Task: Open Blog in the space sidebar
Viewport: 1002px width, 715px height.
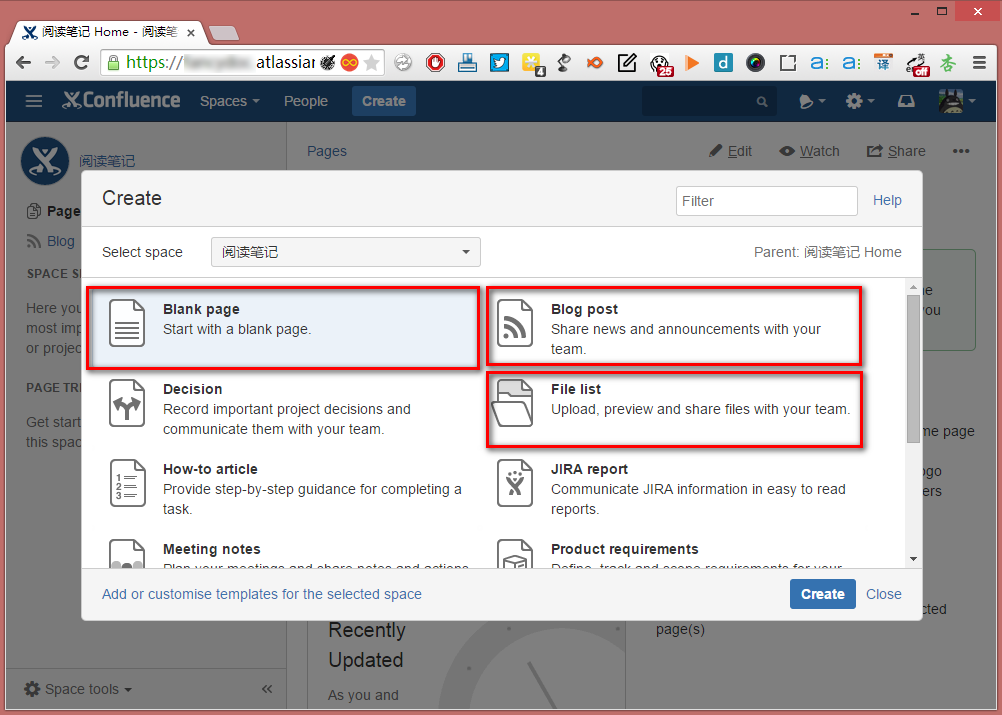Action: pos(51,241)
